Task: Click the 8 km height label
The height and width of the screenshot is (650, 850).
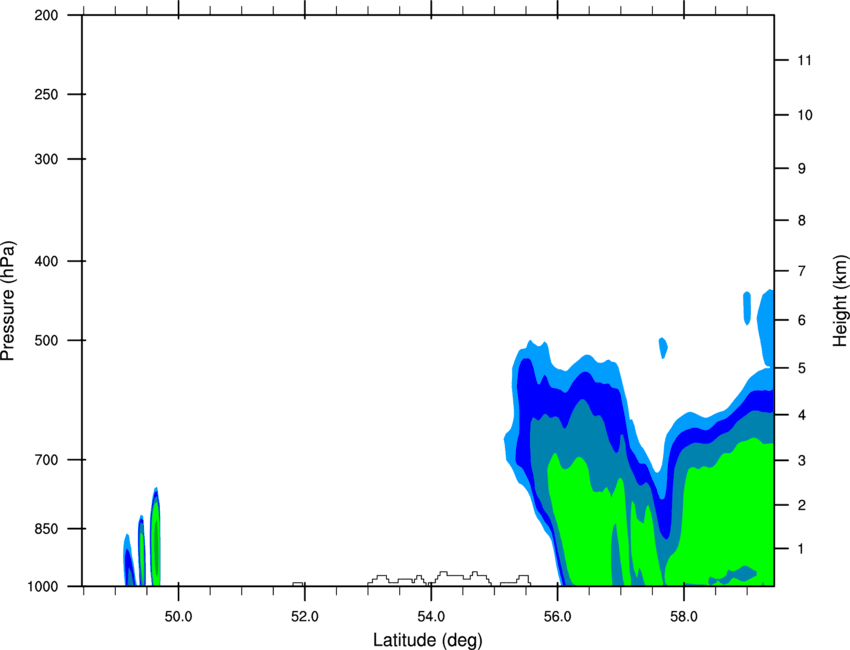Action: [802, 221]
